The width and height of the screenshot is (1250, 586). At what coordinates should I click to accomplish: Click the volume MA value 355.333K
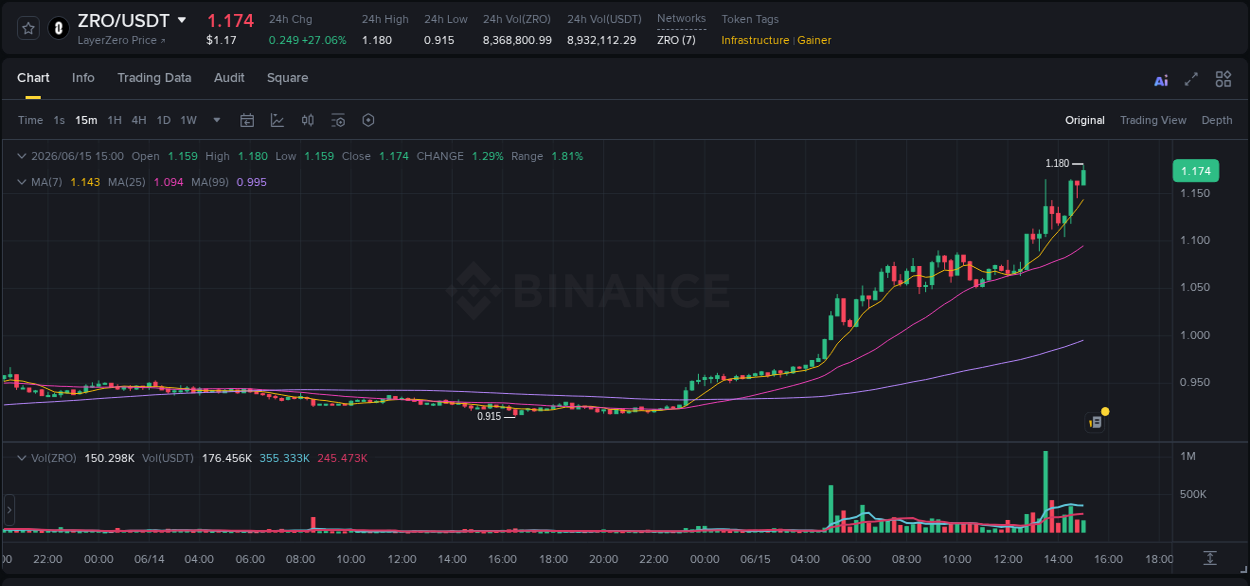[285, 458]
